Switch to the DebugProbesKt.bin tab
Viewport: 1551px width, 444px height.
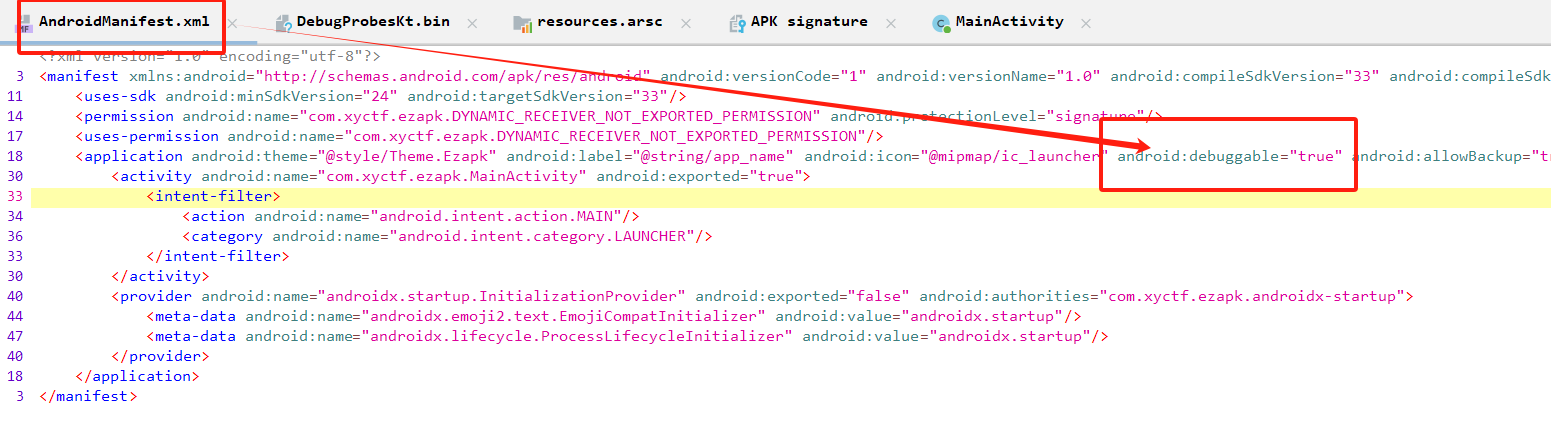tap(372, 22)
